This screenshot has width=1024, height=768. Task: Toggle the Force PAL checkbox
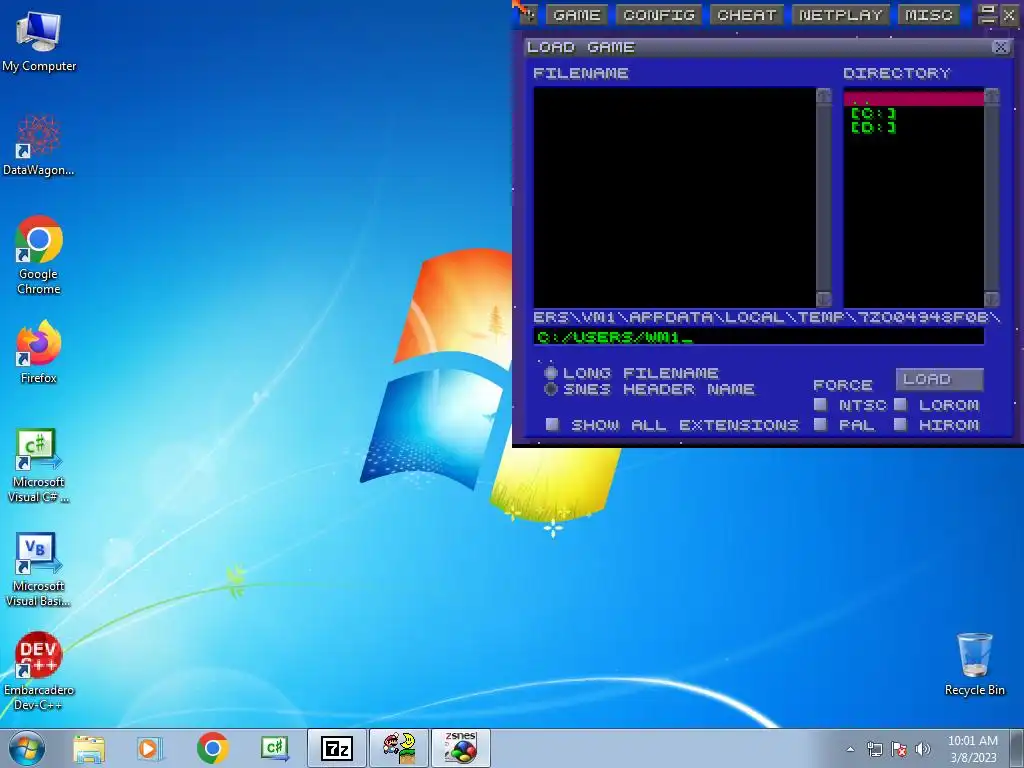820,424
